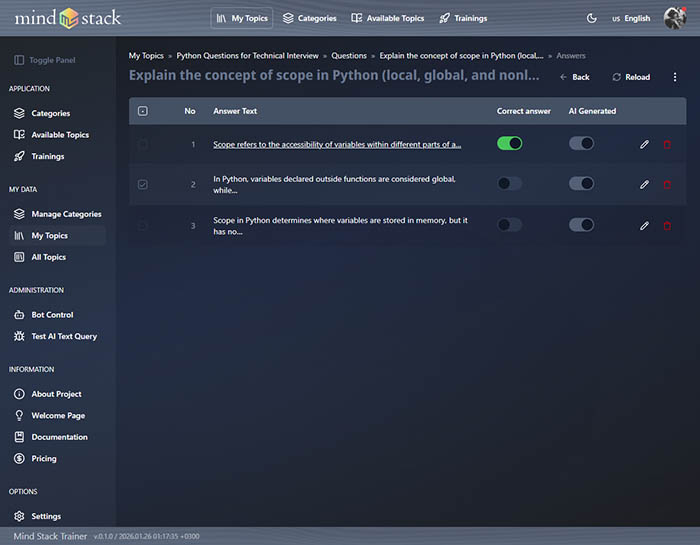Image resolution: width=700 pixels, height=545 pixels.
Task: Edit answer 3 with pencil icon
Action: [644, 225]
